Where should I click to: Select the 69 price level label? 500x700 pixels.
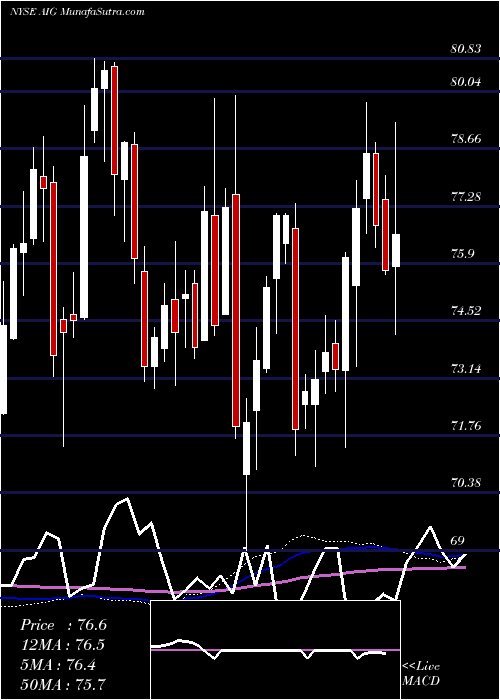pos(457,541)
